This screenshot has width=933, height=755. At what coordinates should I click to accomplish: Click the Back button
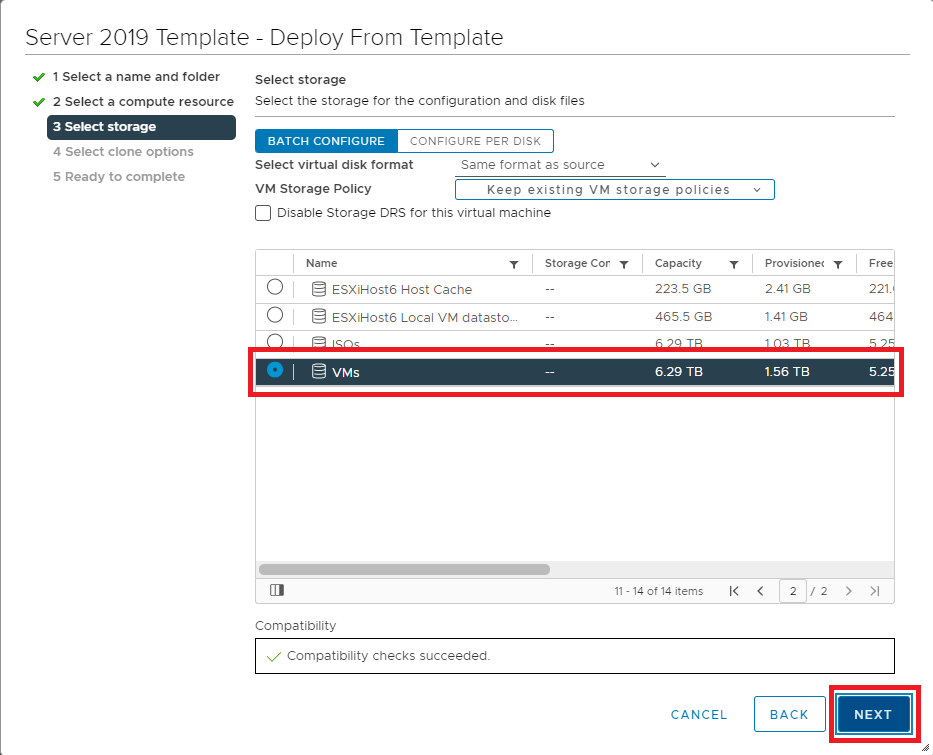(789, 714)
